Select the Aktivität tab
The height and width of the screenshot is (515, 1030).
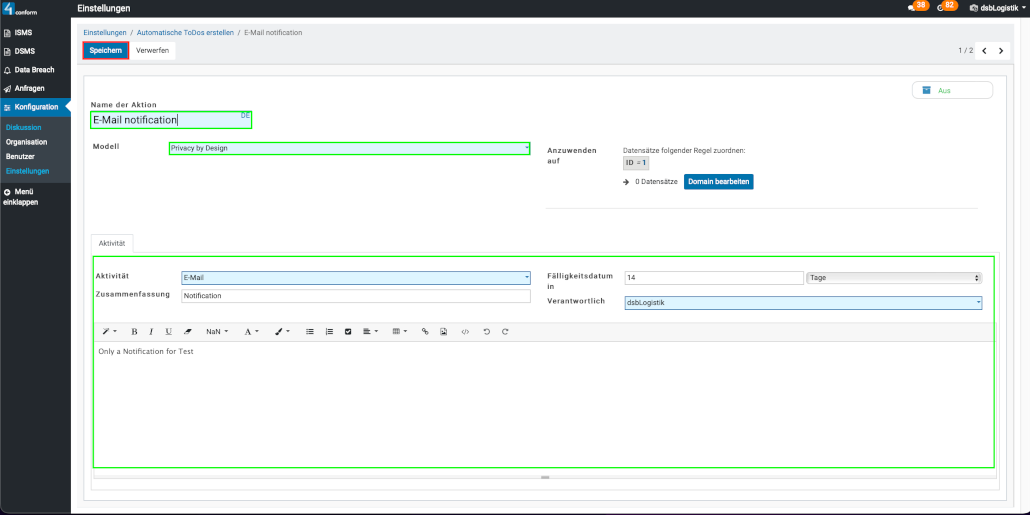coord(112,243)
